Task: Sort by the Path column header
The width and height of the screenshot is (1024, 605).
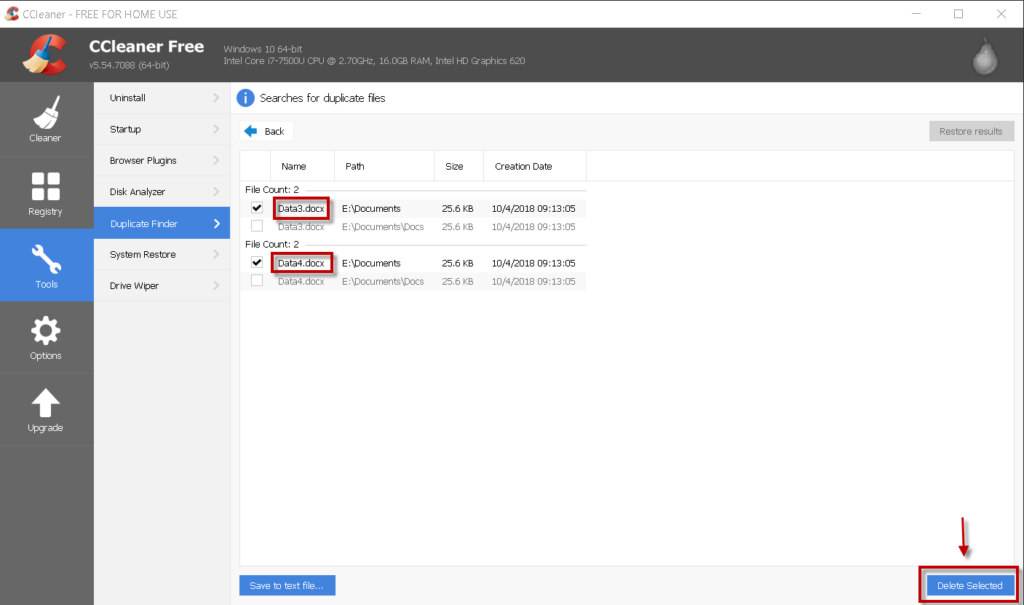Action: tap(384, 166)
